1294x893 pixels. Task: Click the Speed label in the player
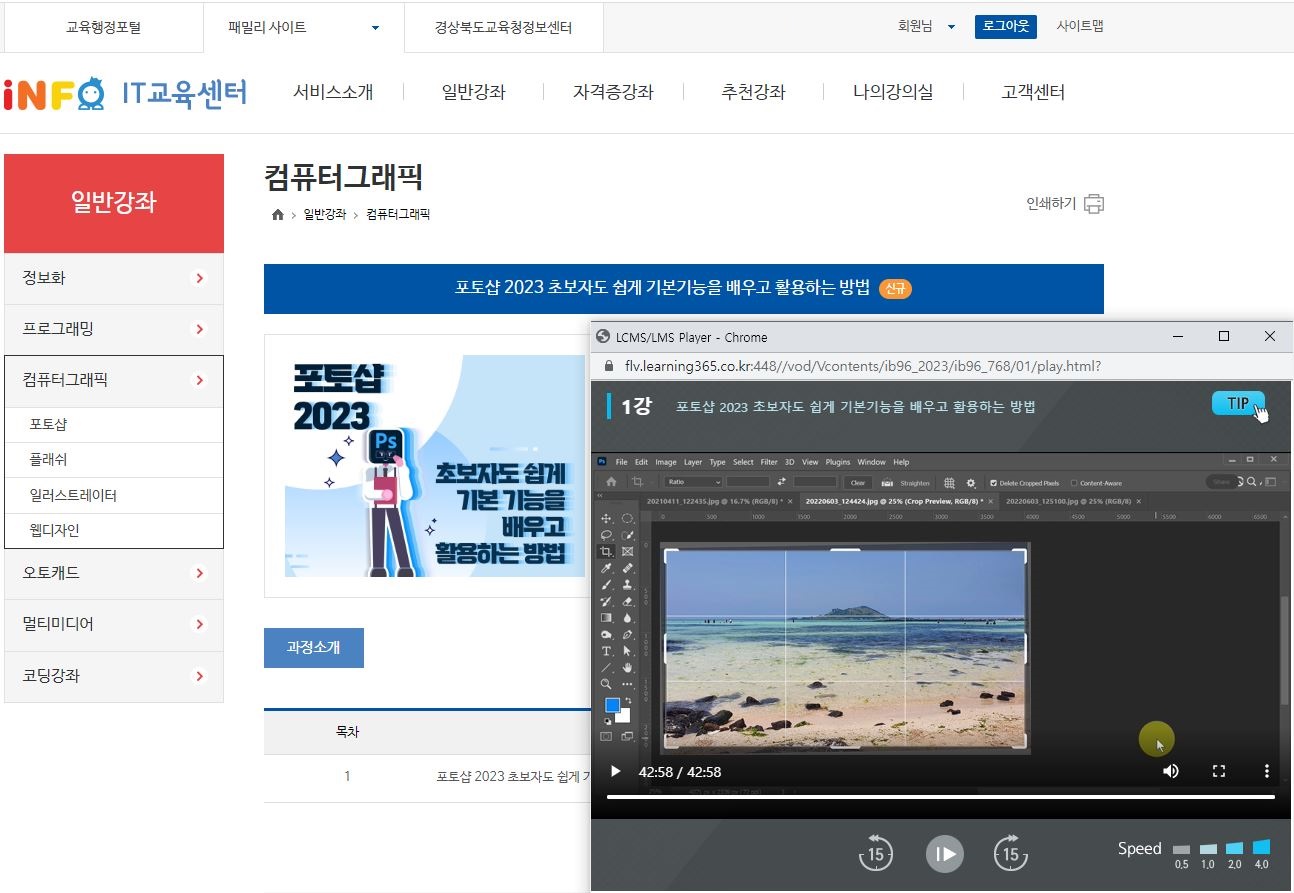coord(1140,849)
